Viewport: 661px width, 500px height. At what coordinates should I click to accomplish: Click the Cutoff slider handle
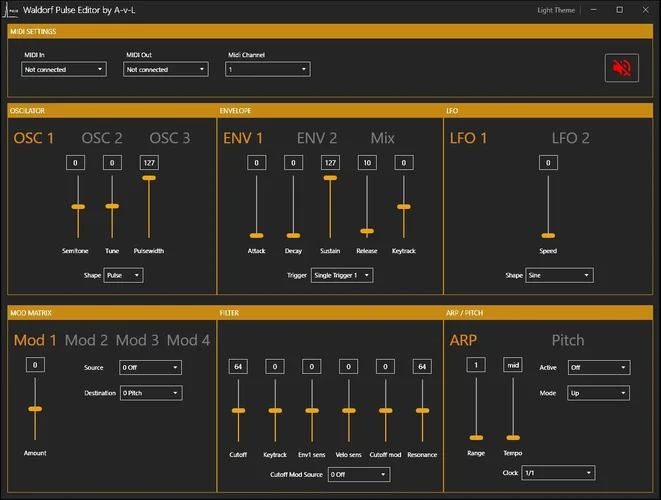tap(238, 411)
